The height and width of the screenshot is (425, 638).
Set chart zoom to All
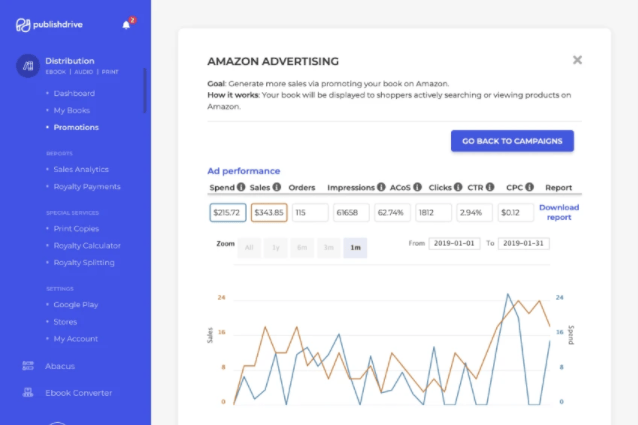(249, 248)
